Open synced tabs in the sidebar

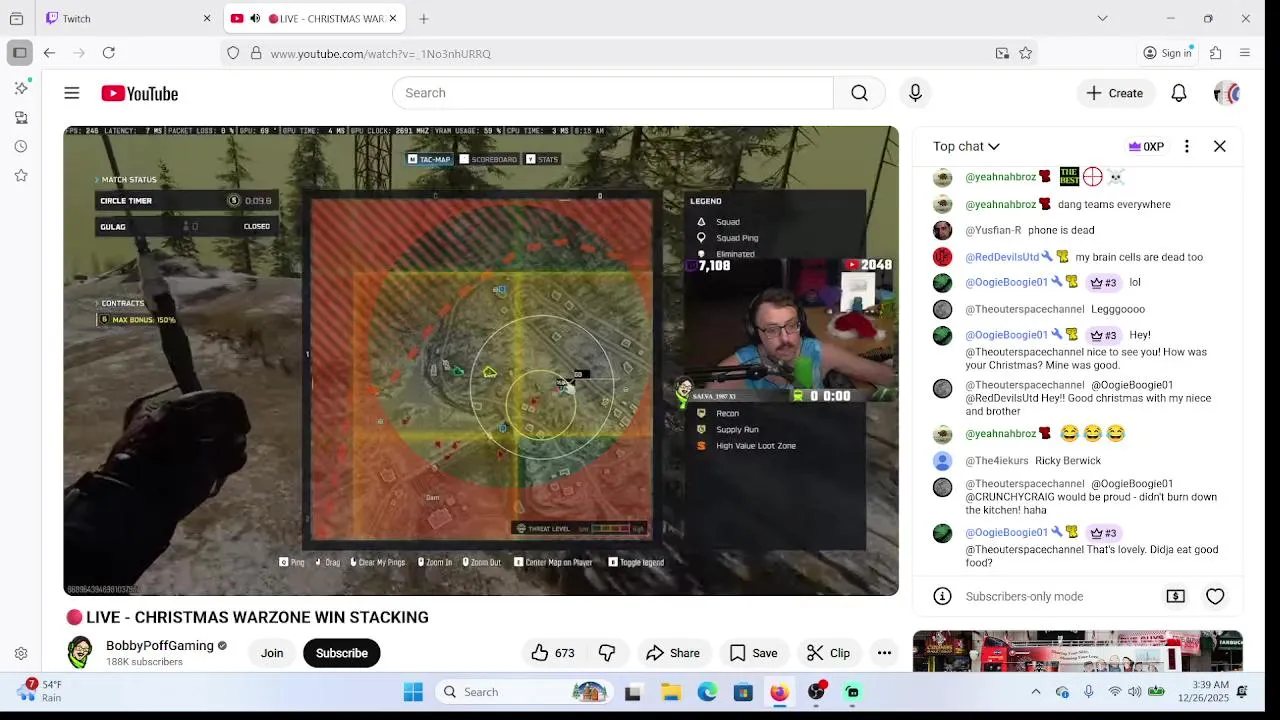(21, 118)
